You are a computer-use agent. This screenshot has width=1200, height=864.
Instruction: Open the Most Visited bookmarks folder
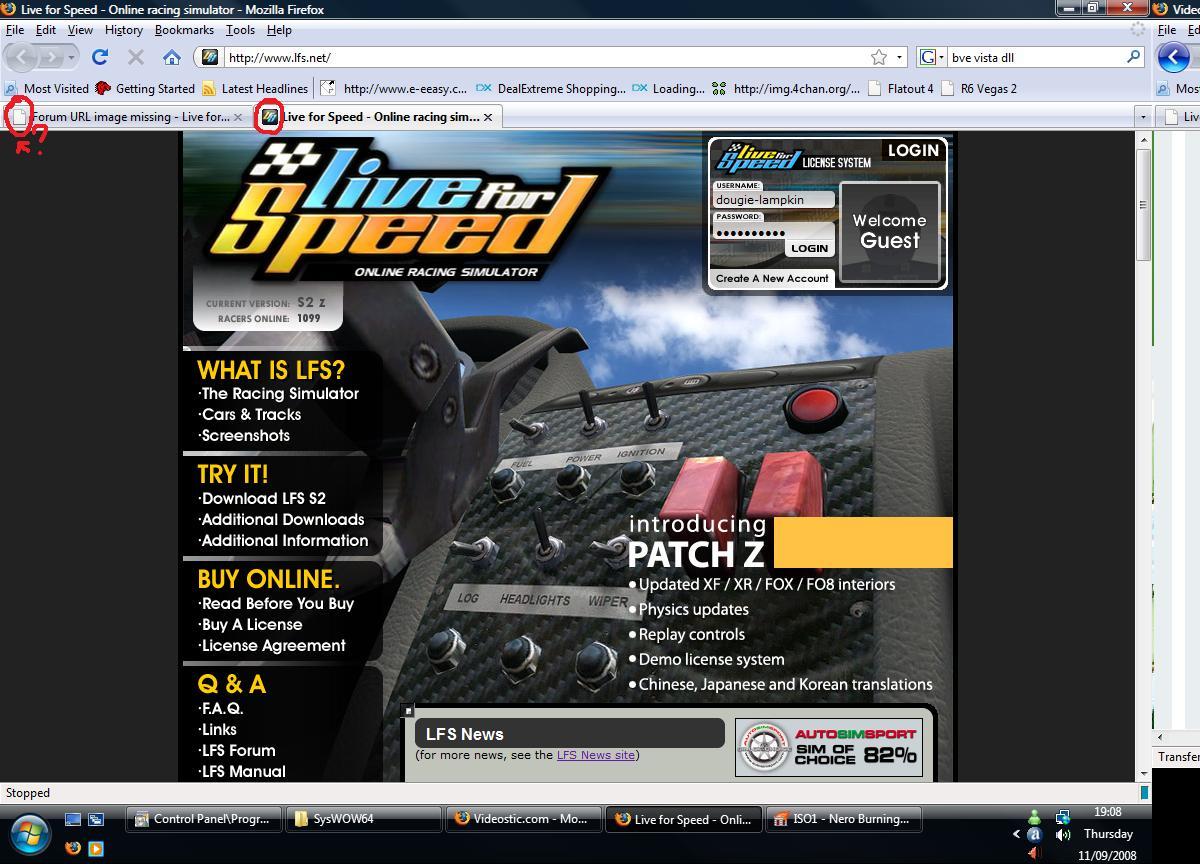point(48,88)
